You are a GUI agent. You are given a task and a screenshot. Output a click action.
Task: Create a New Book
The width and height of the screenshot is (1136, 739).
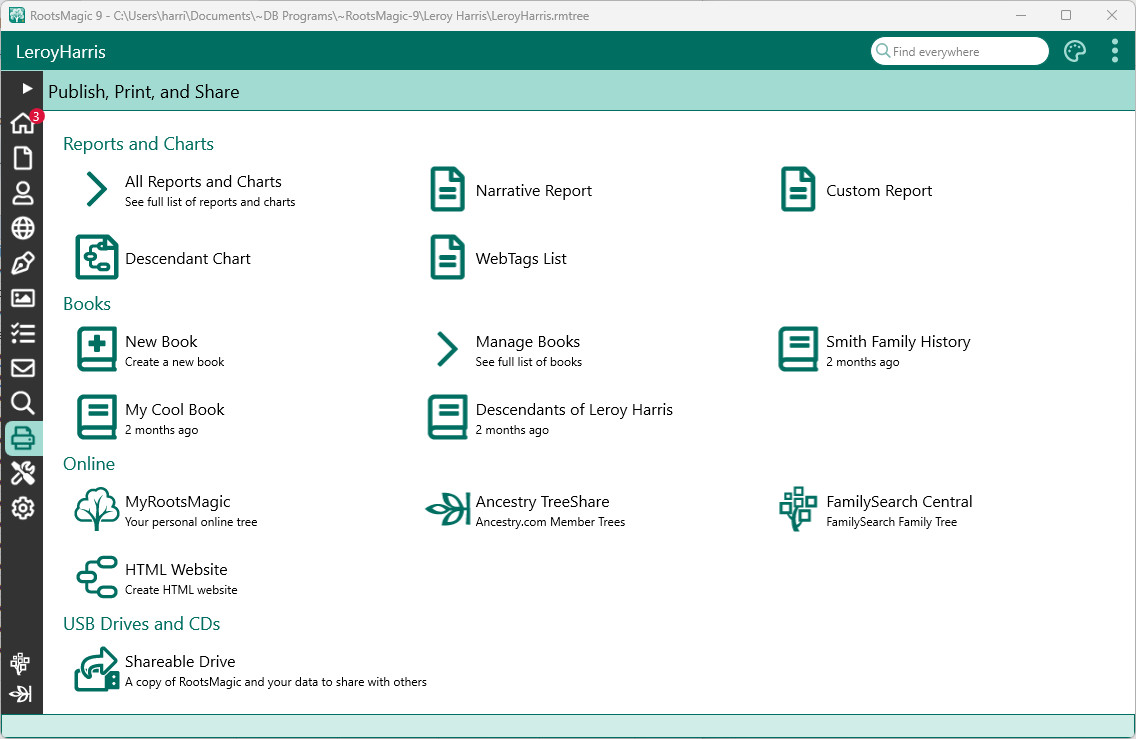point(160,349)
